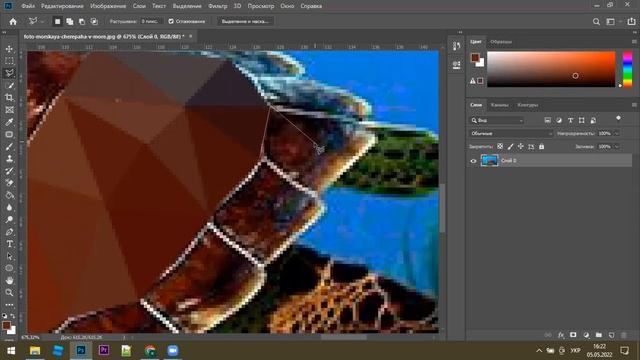Screen dimensions: 640x360
Task: Select the Ellipse shape tool
Action: click(9, 268)
